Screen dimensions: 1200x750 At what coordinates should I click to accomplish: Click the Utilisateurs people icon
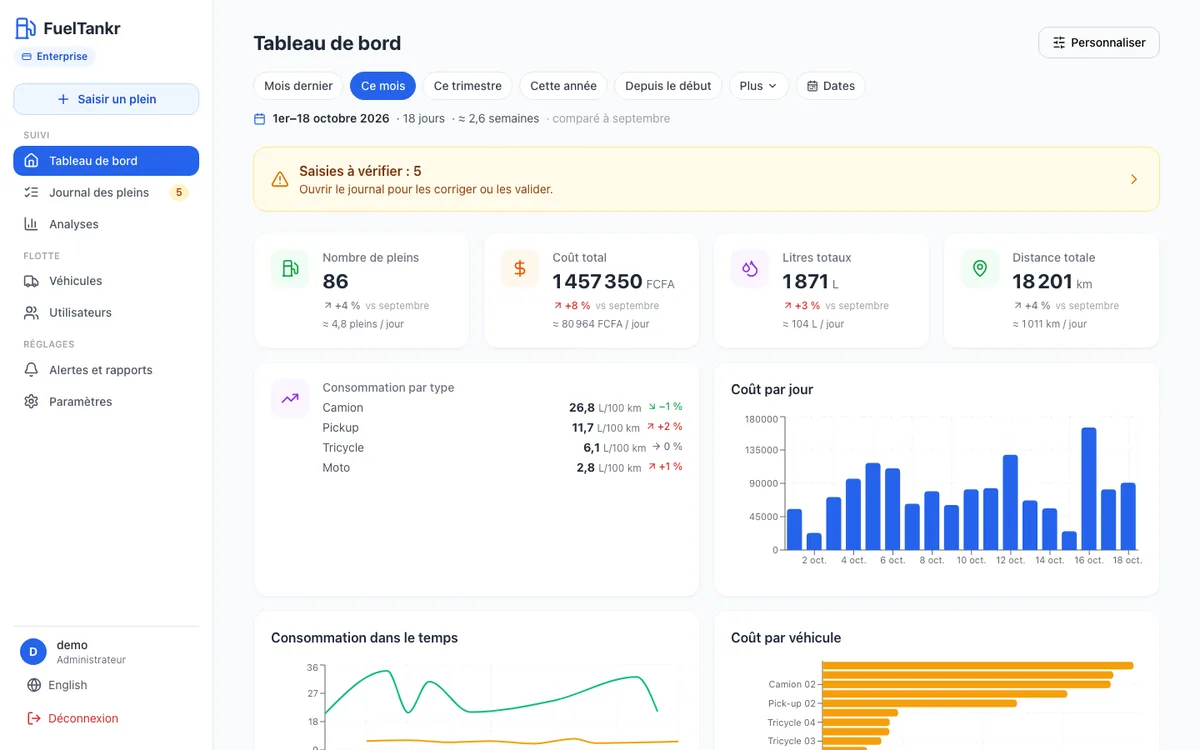point(31,313)
